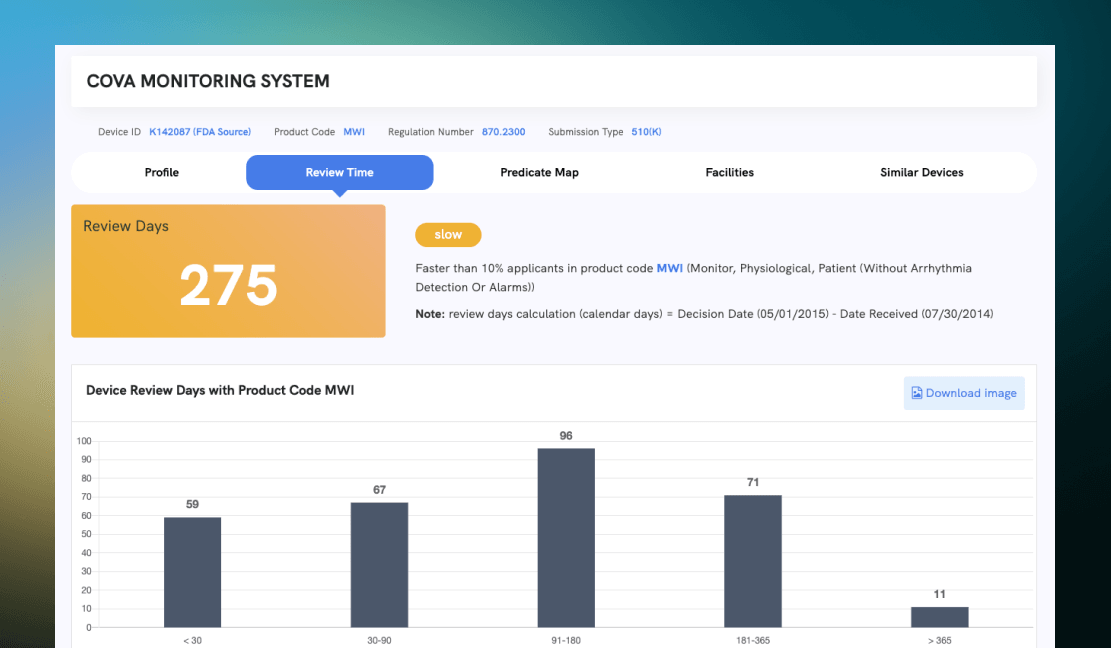Select the Review Time tab

point(339,173)
